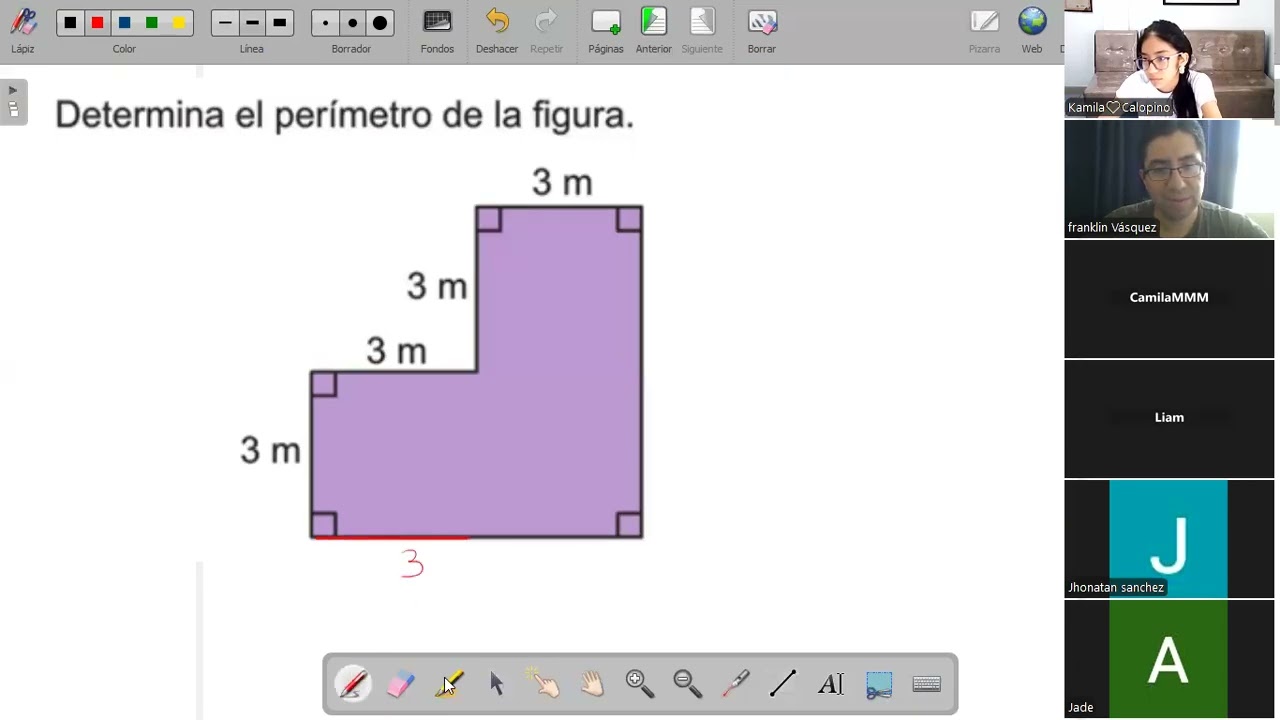Zoom out with the minus magnifier
Screen dimensions: 1280x720
(688, 684)
